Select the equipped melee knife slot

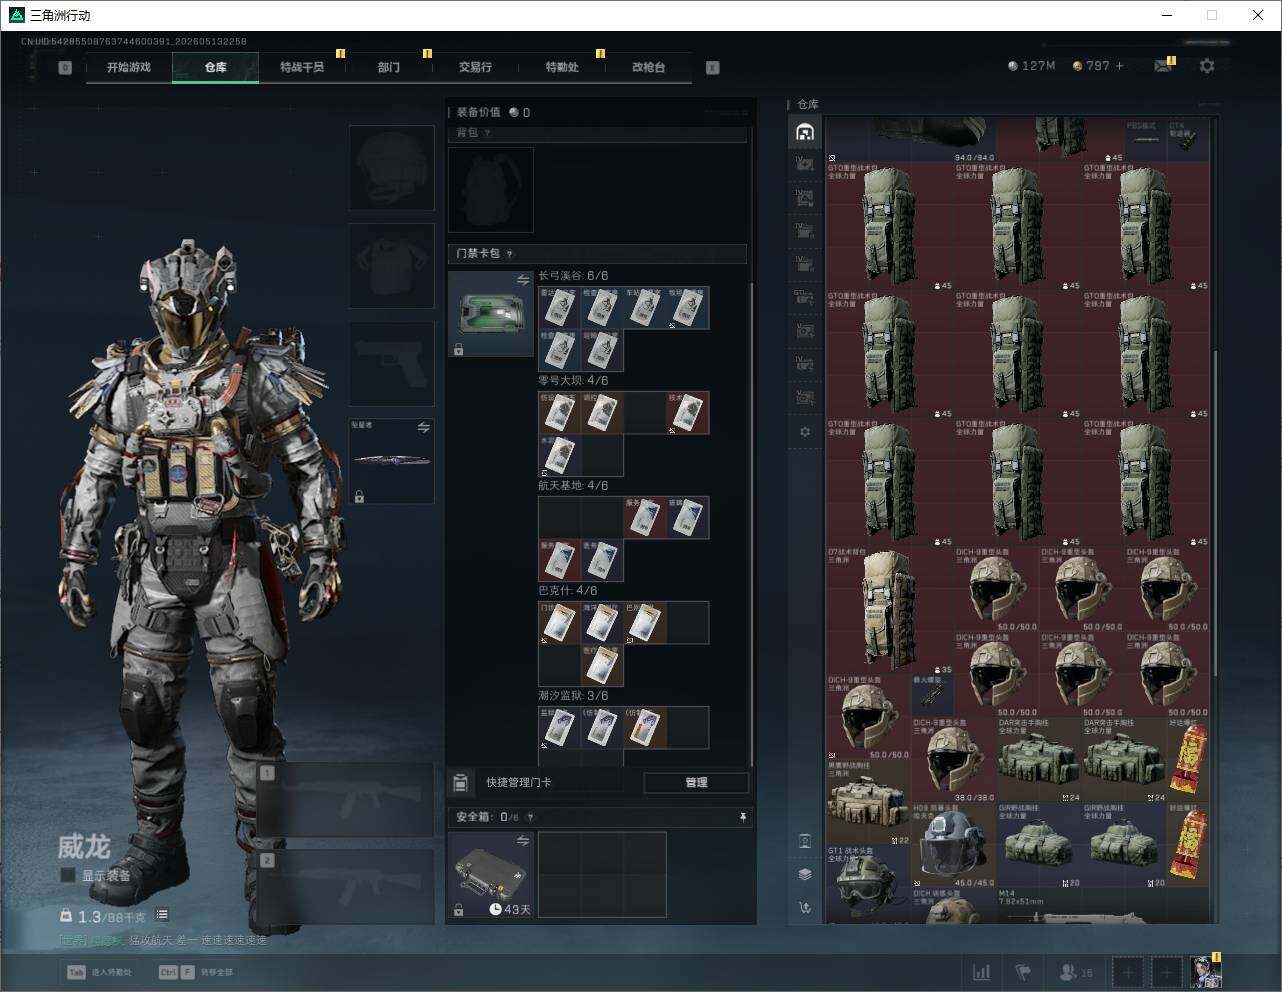pyautogui.click(x=392, y=461)
